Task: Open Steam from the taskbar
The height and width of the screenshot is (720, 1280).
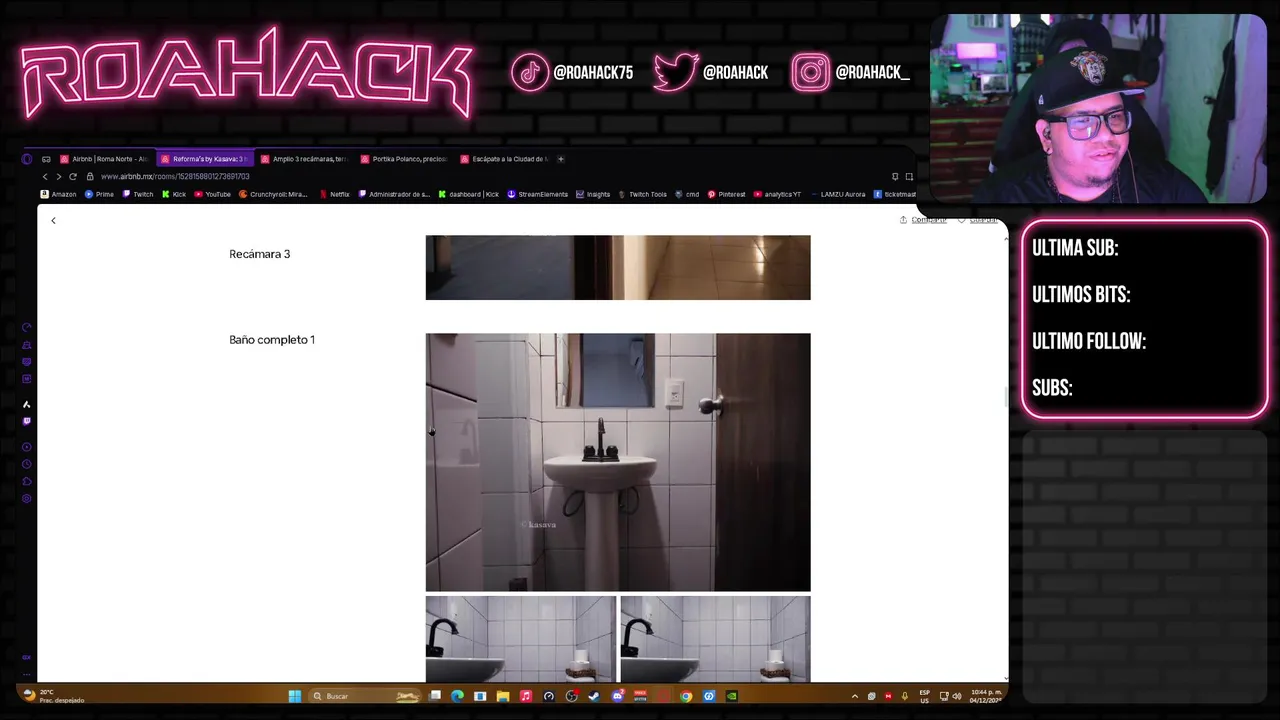Action: tap(594, 696)
